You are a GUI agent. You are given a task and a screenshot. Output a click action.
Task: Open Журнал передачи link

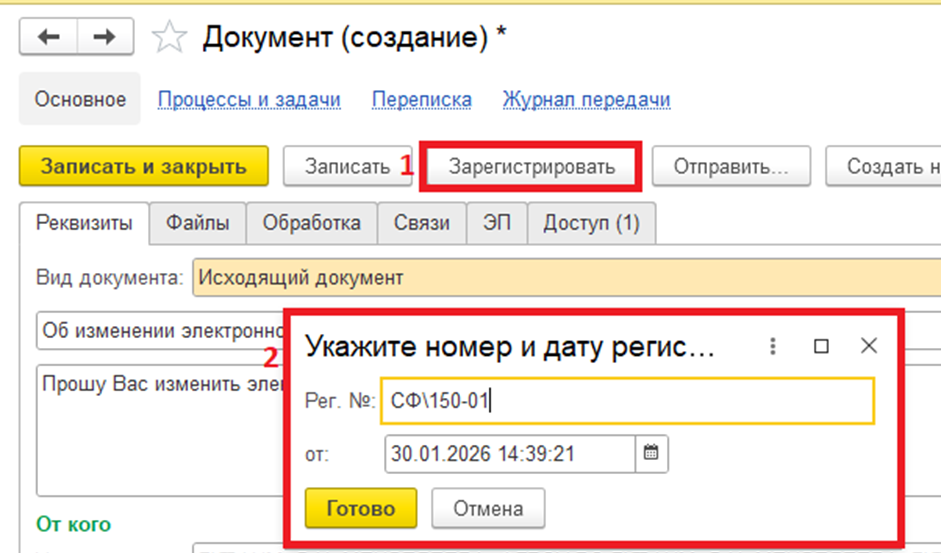coord(586,100)
